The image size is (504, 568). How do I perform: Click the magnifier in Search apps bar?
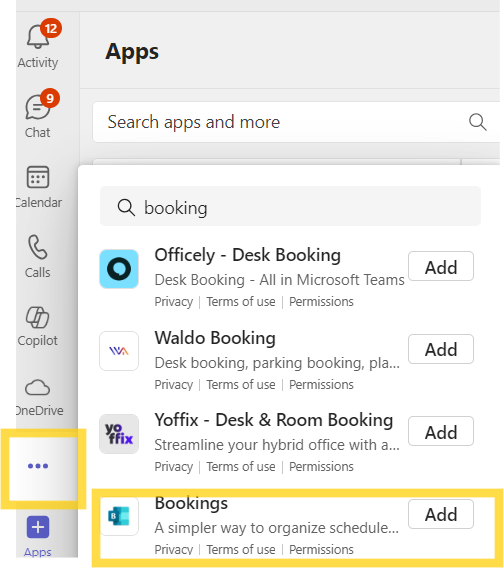point(478,122)
